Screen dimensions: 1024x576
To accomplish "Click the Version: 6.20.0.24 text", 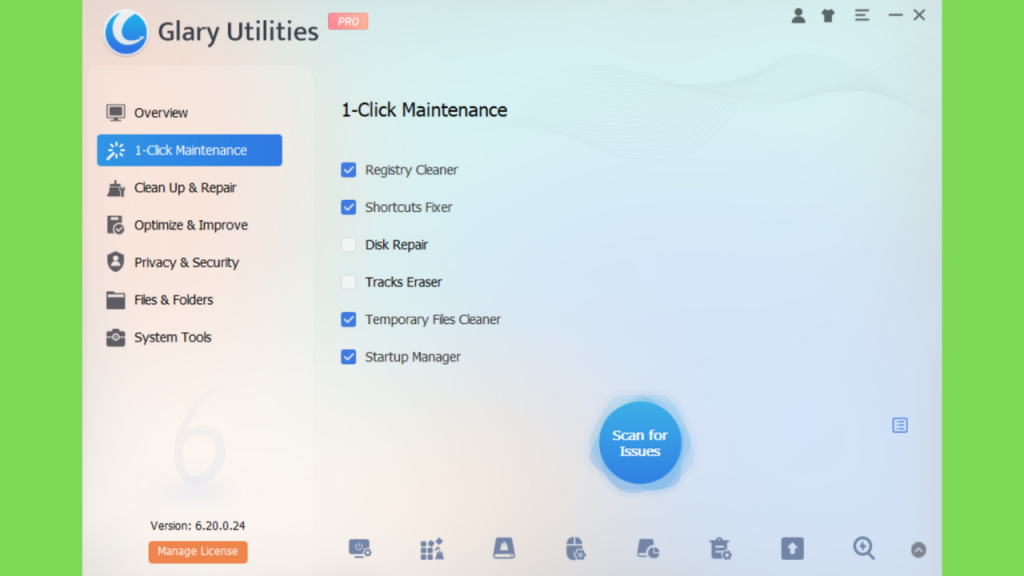I will [x=198, y=526].
